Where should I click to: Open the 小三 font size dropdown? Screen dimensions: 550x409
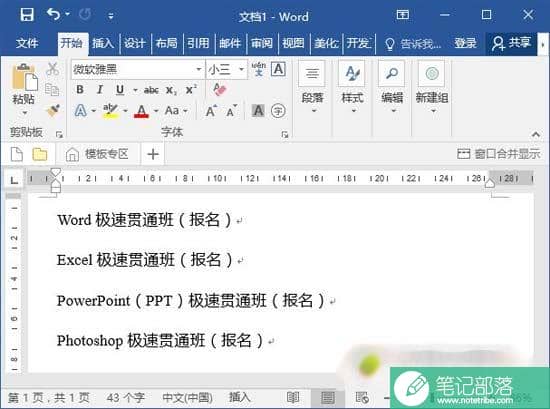(x=241, y=69)
